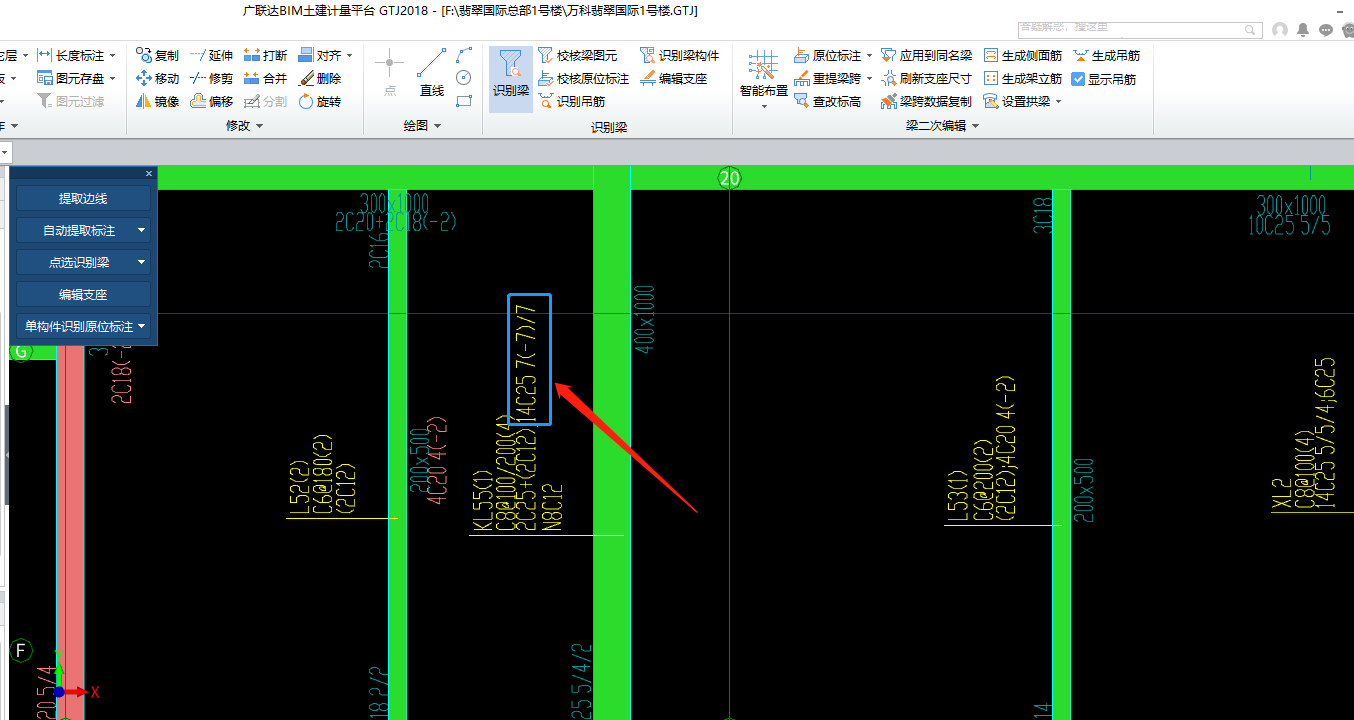Select the circle drawing tool icon
The width and height of the screenshot is (1354, 720).
click(x=463, y=78)
